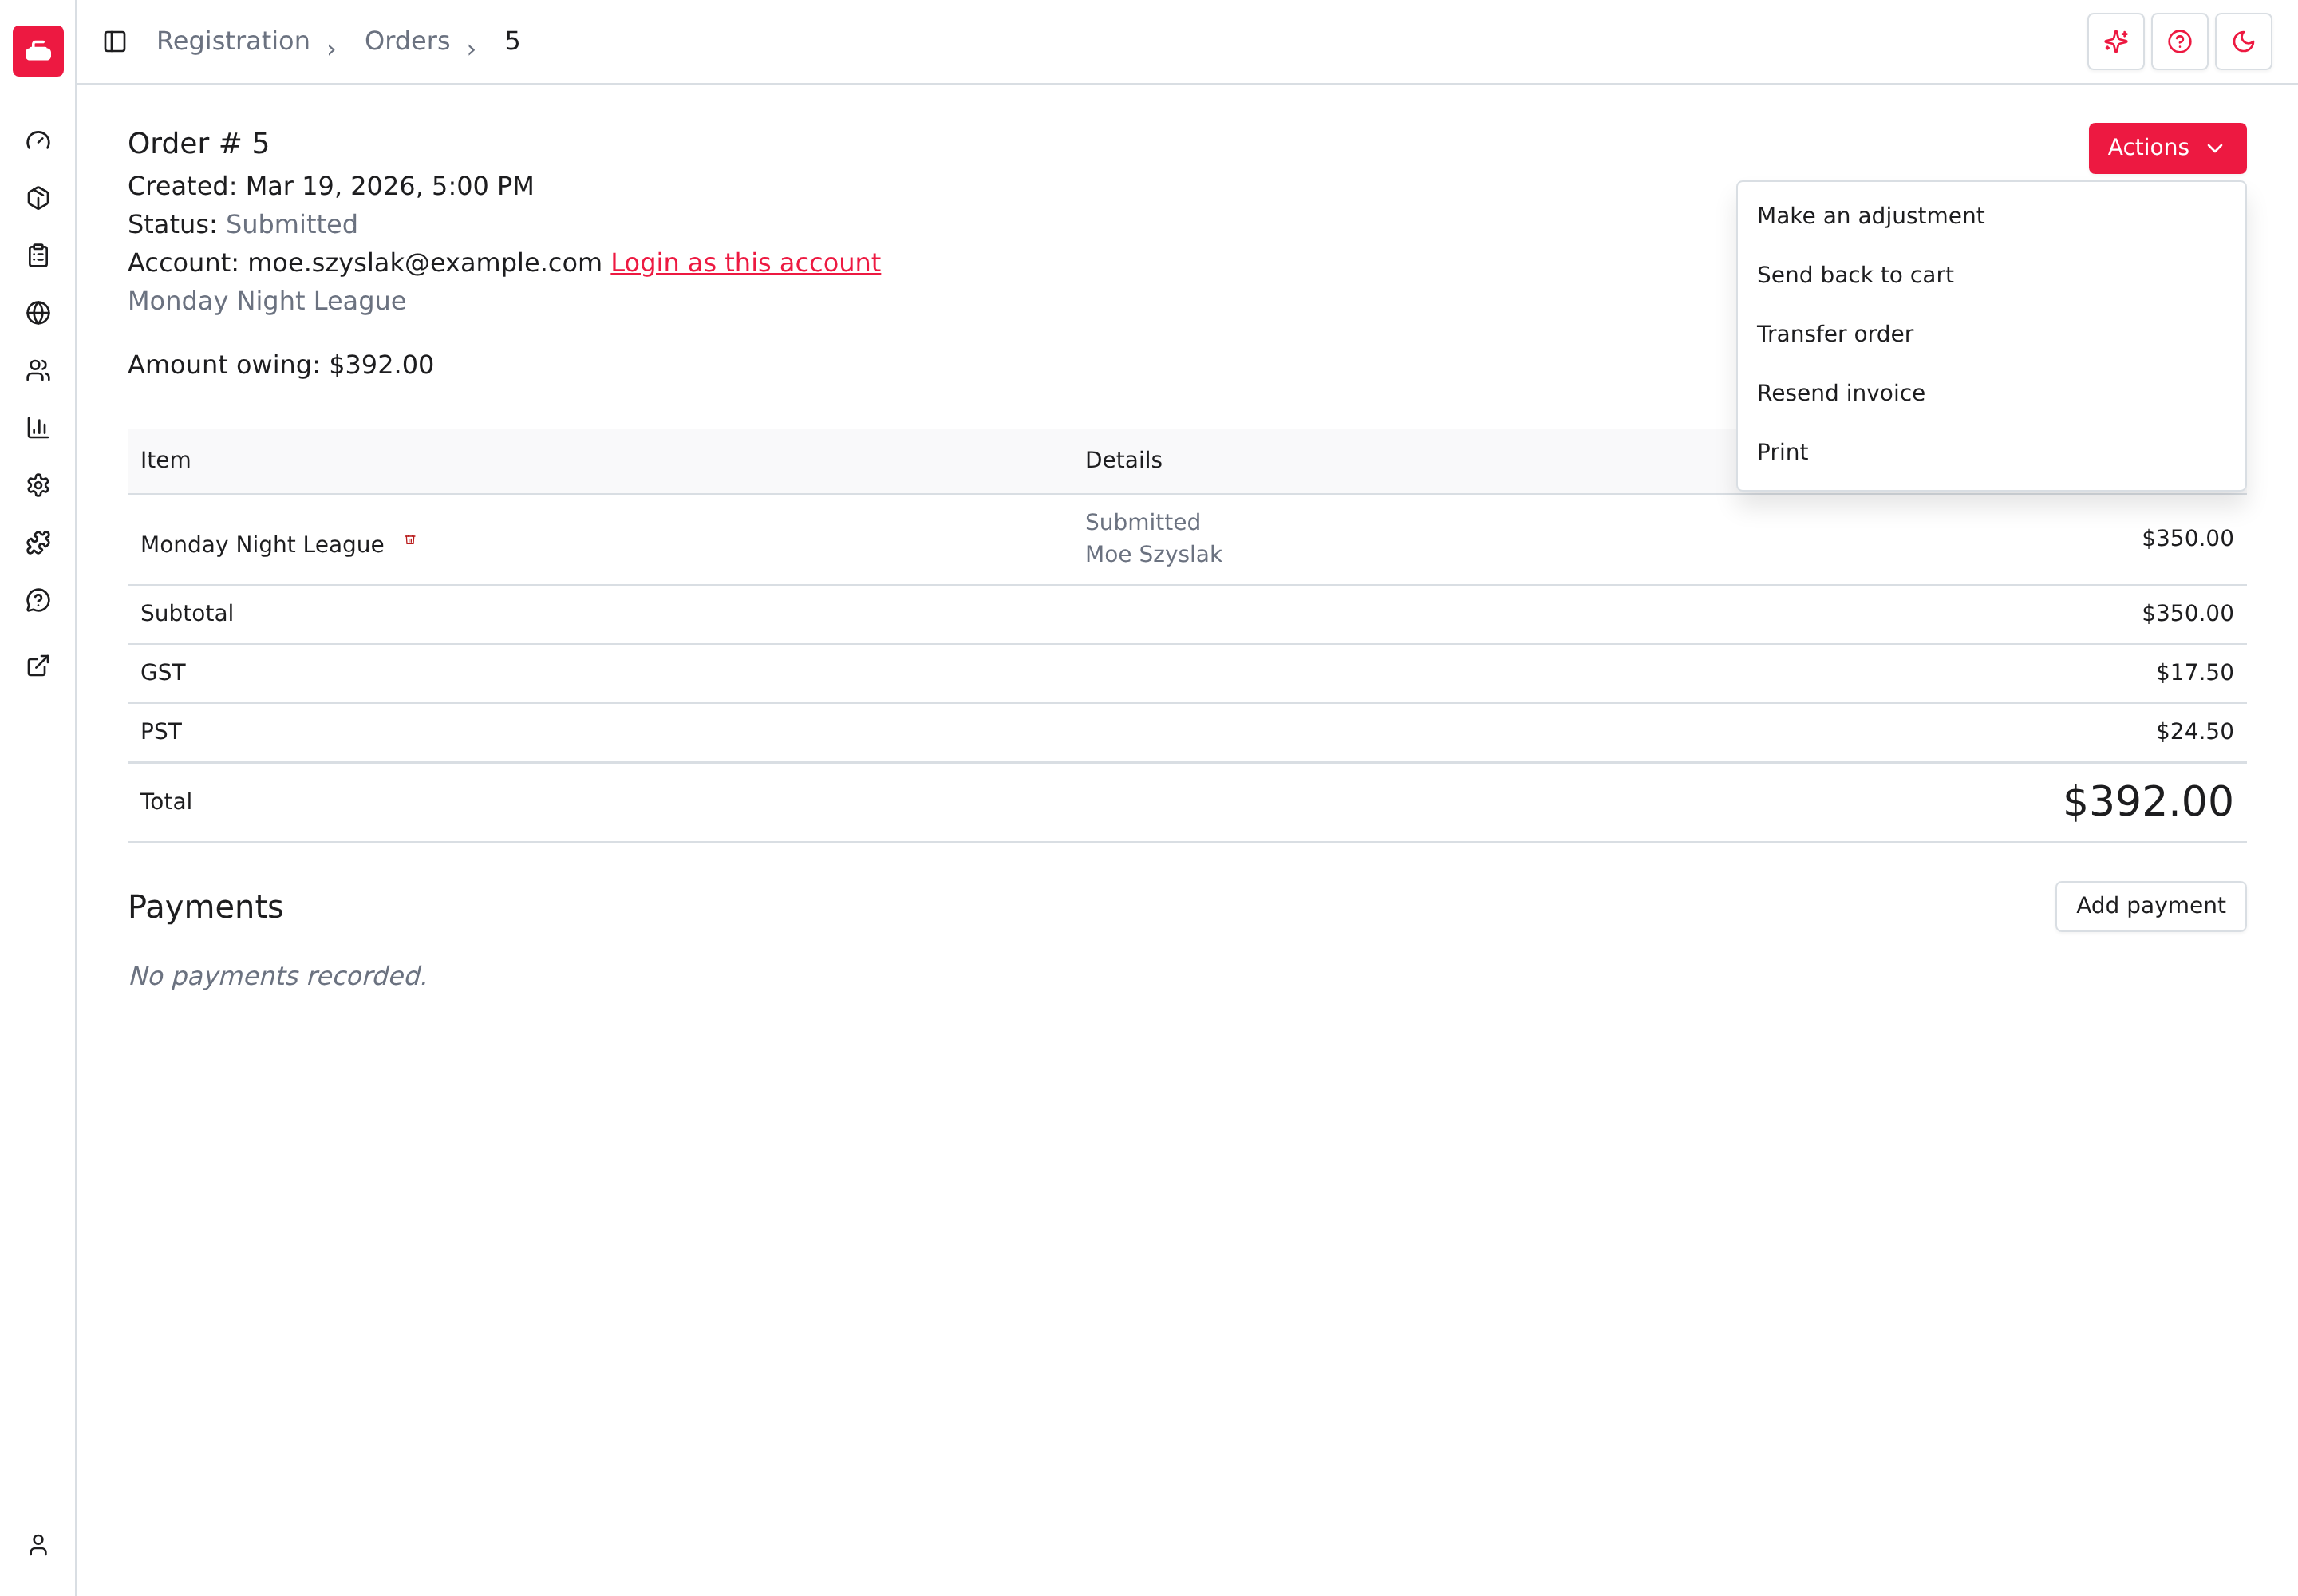Click the No payments recorded message
The width and height of the screenshot is (2298, 1596).
coord(278,976)
